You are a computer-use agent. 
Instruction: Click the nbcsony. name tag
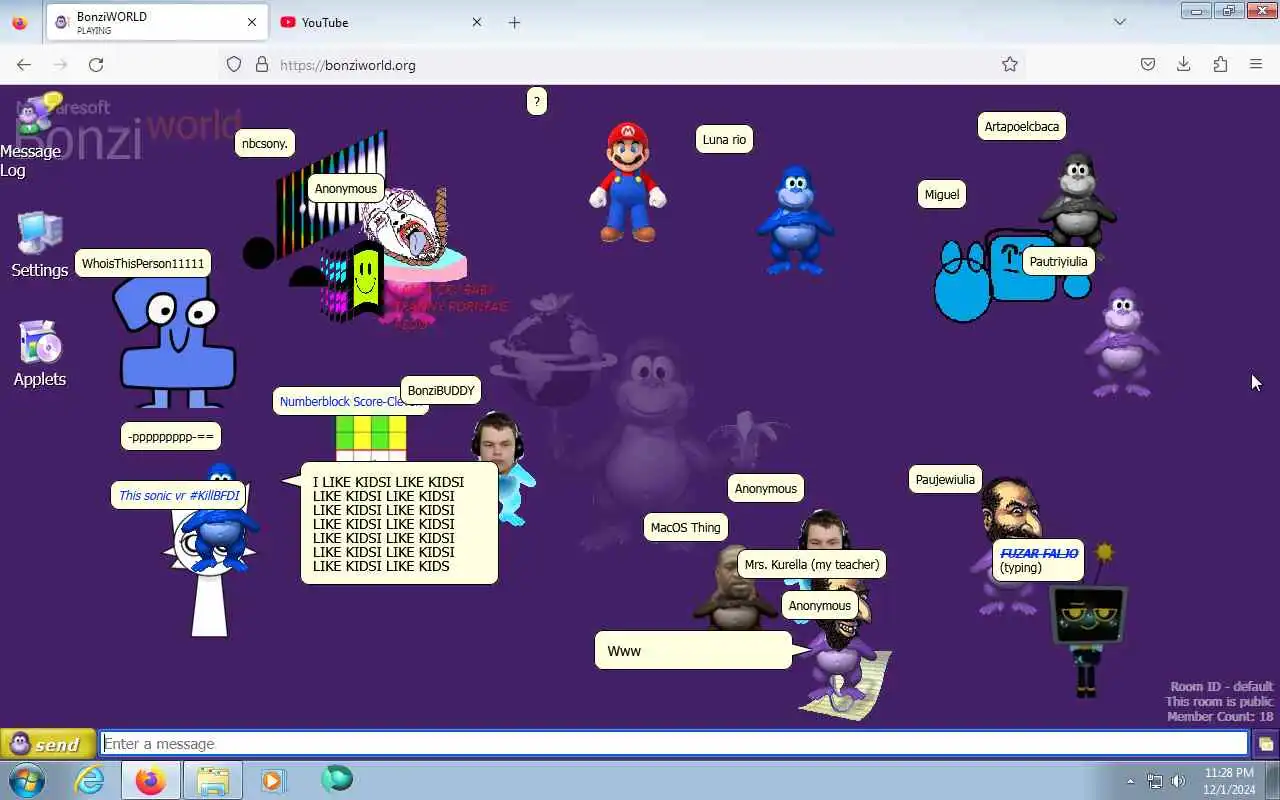tap(265, 143)
